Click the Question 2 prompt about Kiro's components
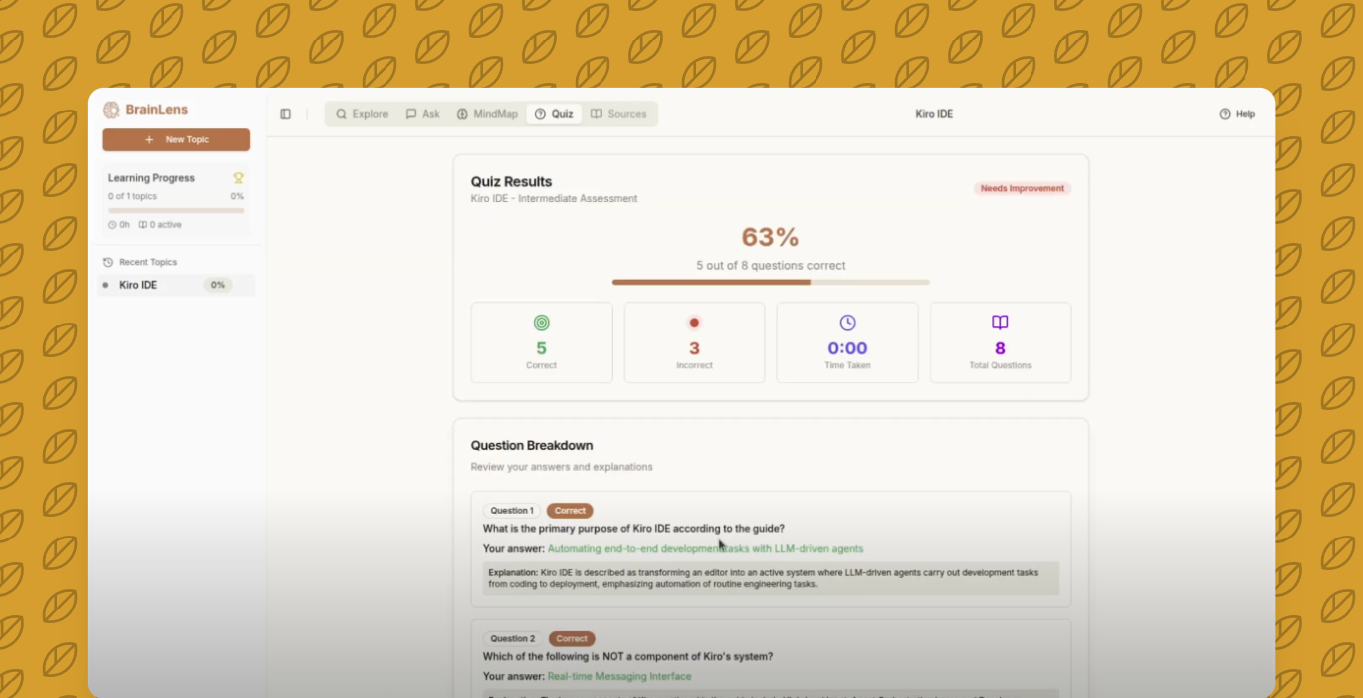 628,657
